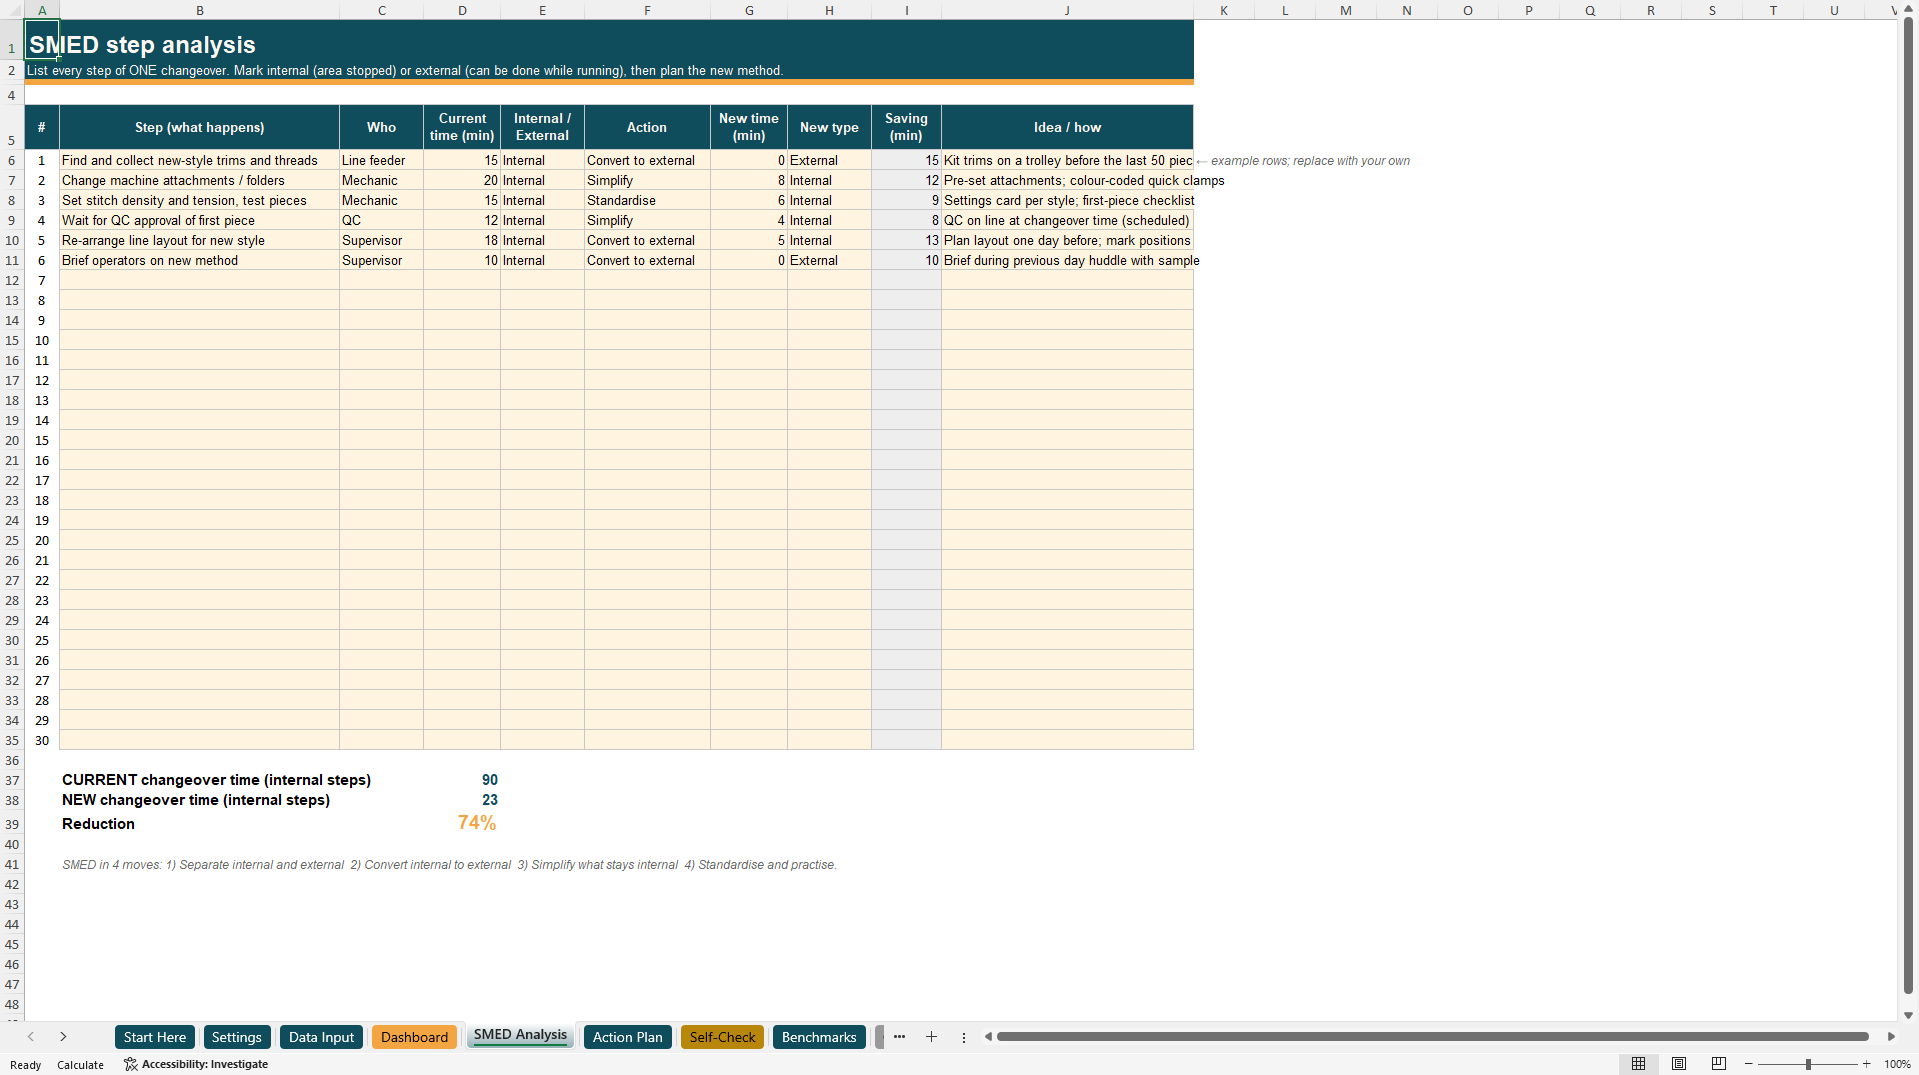Select 'Re-arrange line layout for new style' cell

(199, 240)
